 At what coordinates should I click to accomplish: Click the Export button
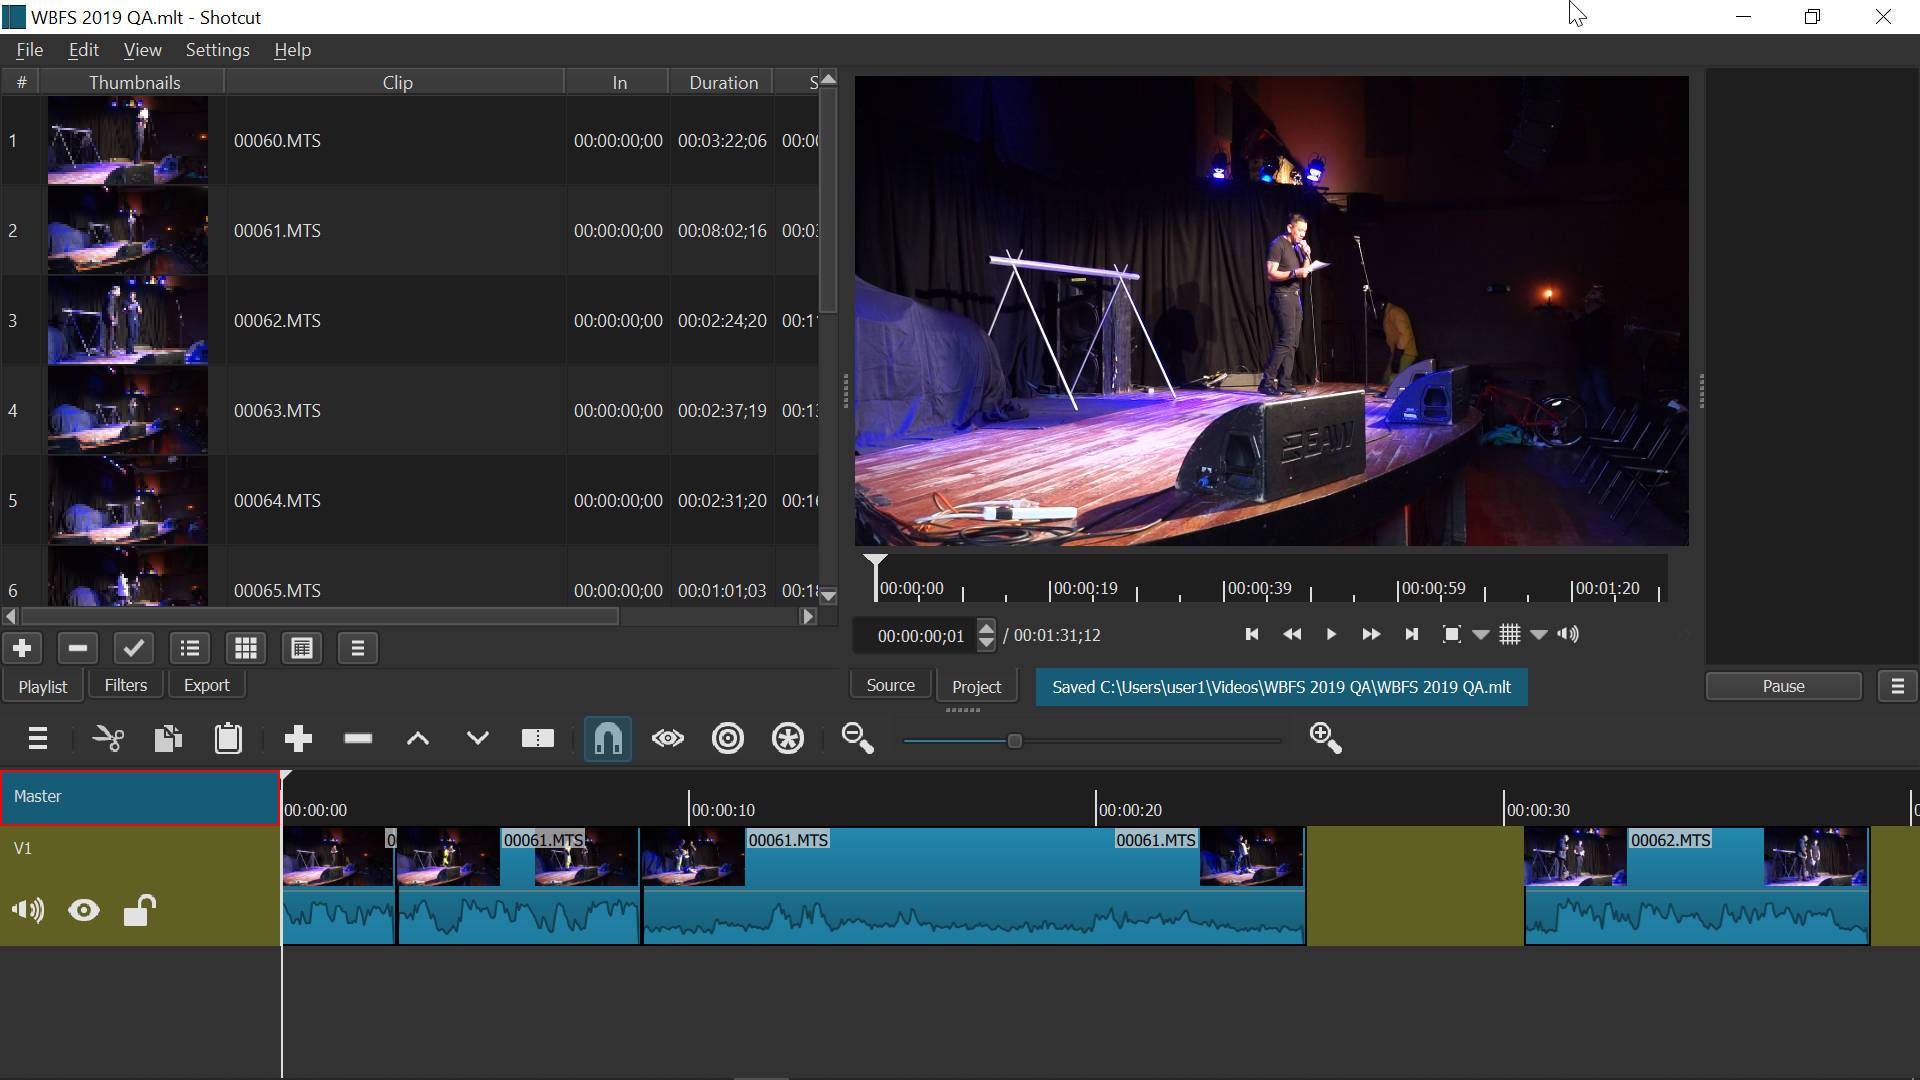(x=206, y=684)
